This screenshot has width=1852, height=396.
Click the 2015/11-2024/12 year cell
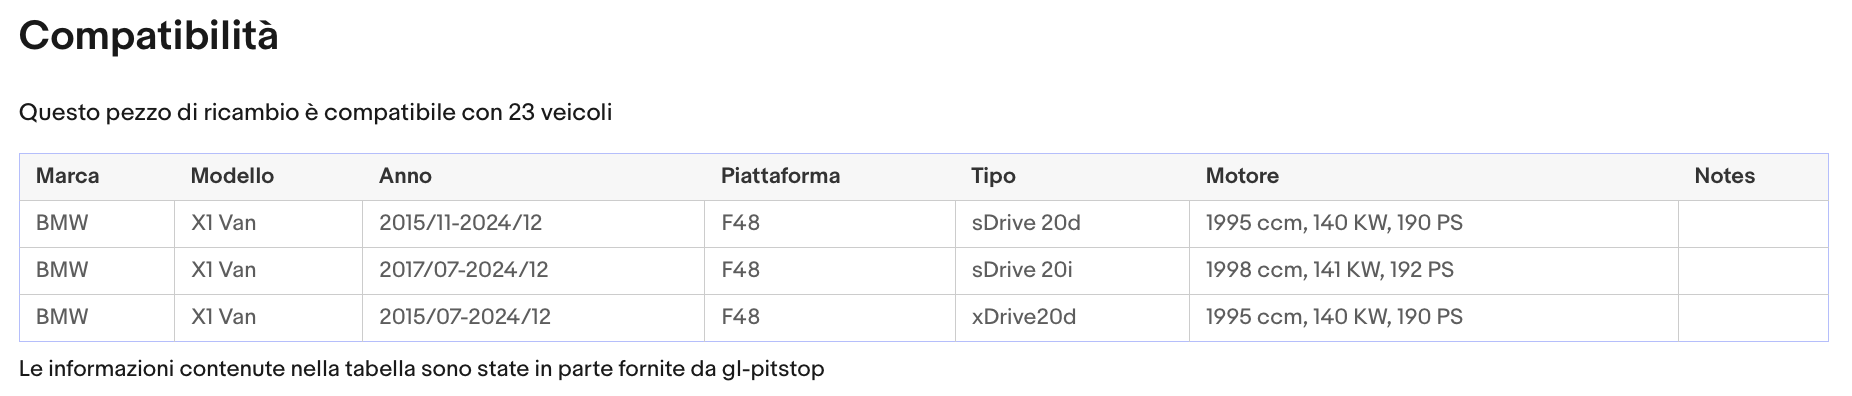coord(534,224)
